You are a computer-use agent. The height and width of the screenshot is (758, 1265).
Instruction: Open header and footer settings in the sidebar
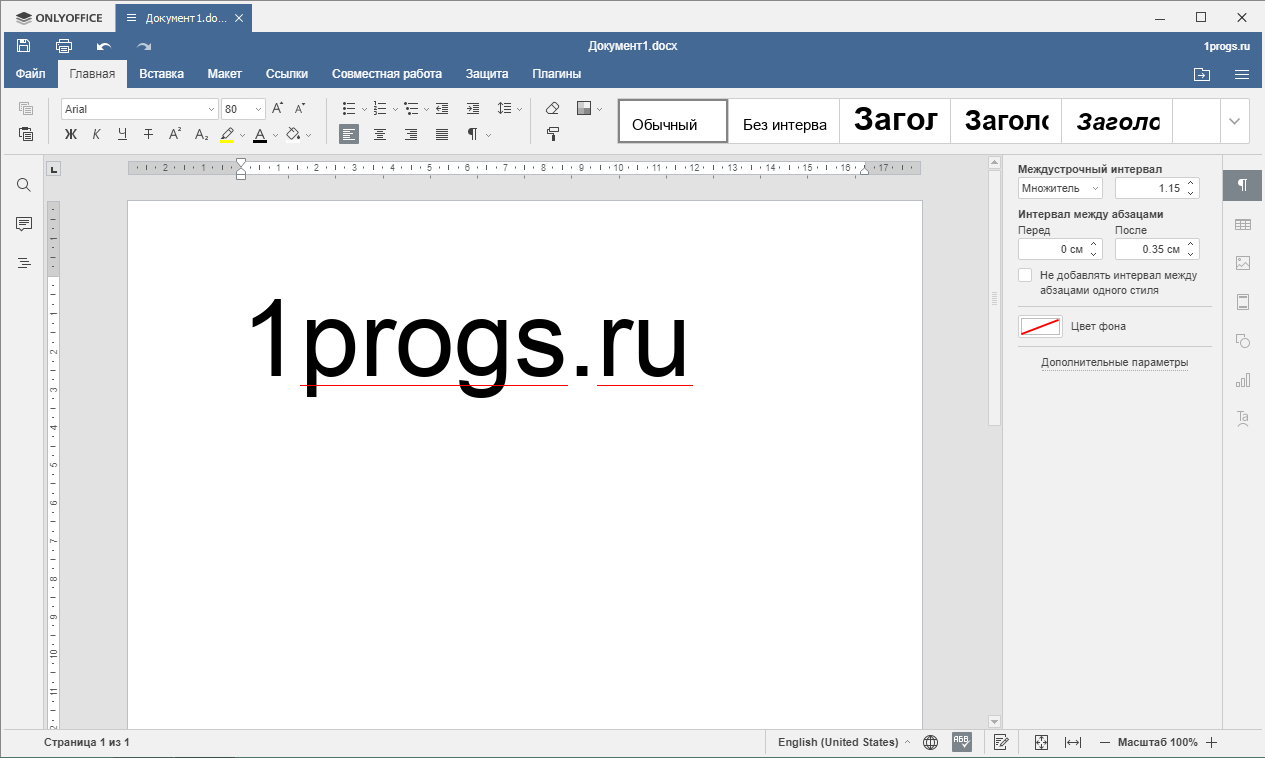pyautogui.click(x=1243, y=302)
